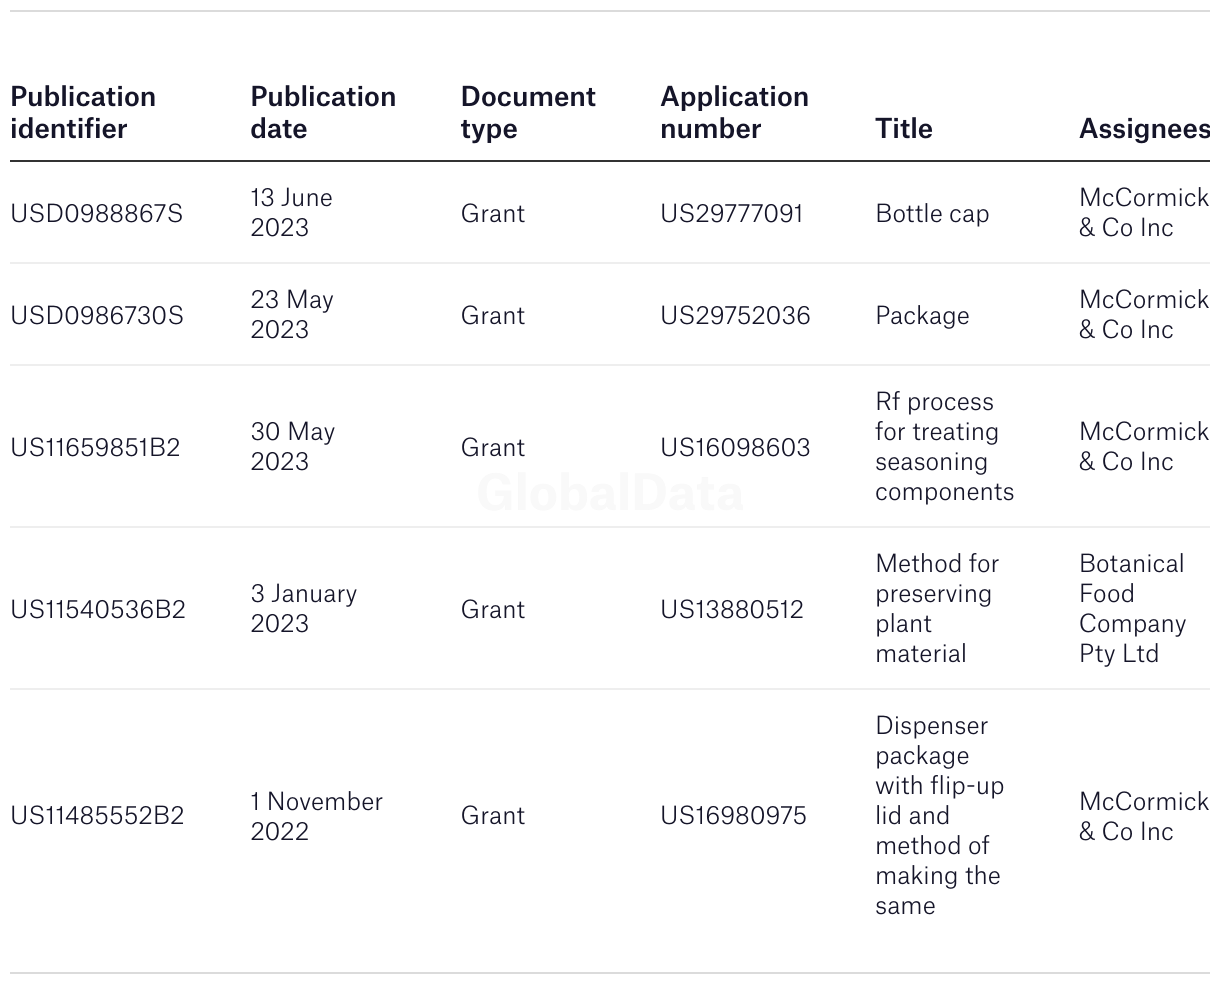Click the Application number column header
Viewport: 1220px width, 984px height.
pyautogui.click(x=734, y=113)
